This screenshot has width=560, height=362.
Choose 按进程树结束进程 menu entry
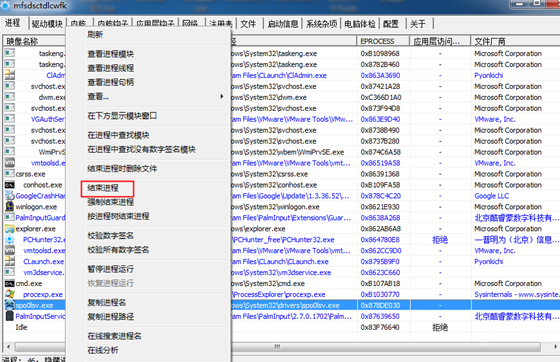[118, 216]
